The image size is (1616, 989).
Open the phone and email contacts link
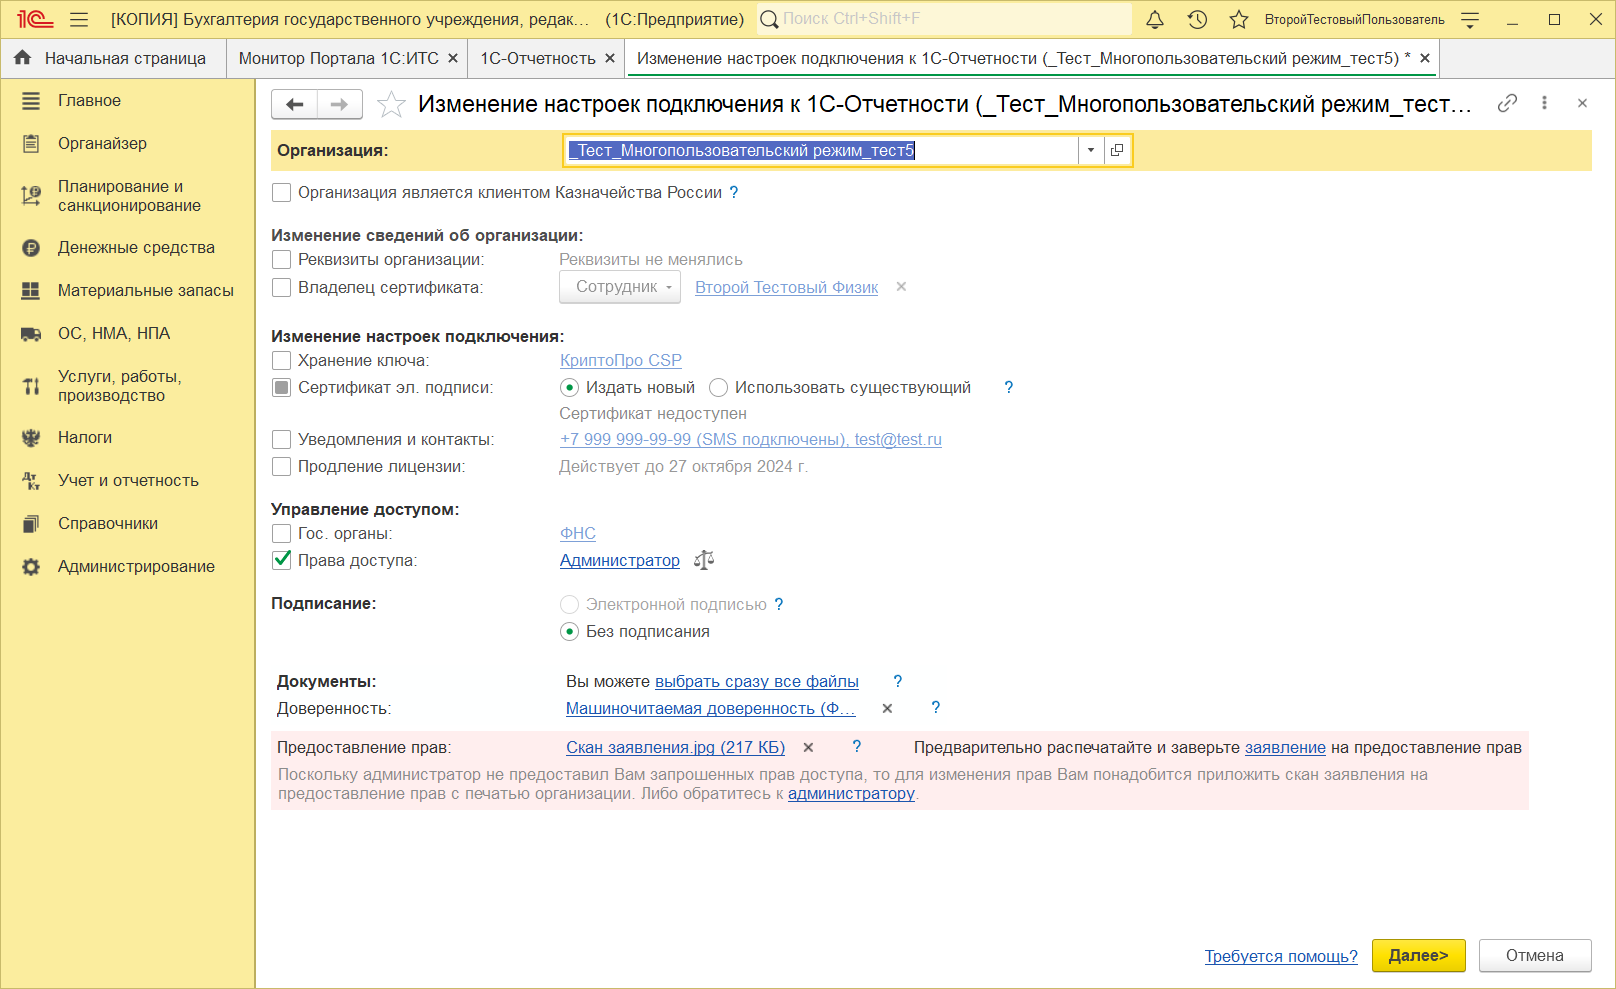pyautogui.click(x=751, y=439)
